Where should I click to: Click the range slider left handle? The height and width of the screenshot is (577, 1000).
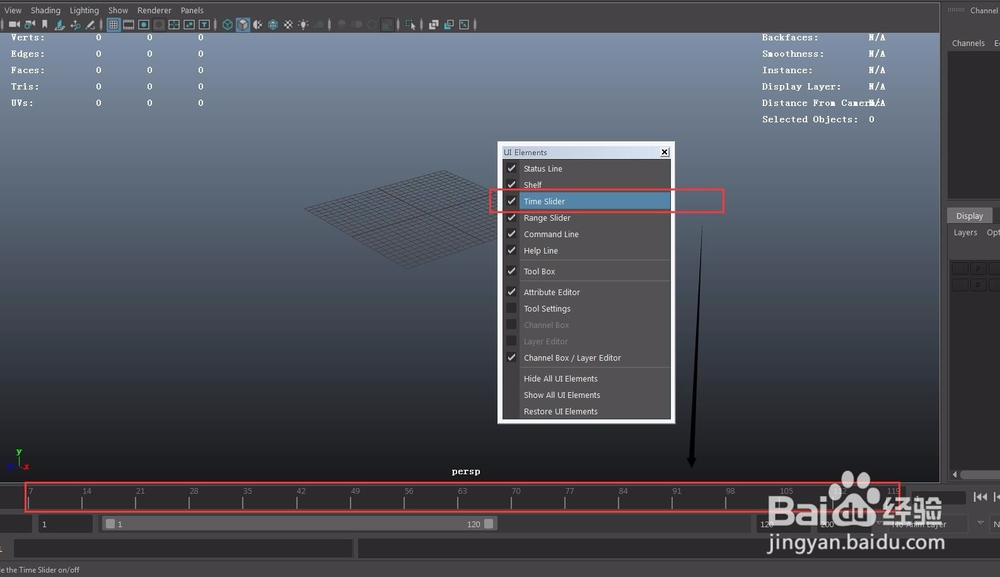pyautogui.click(x=110, y=524)
